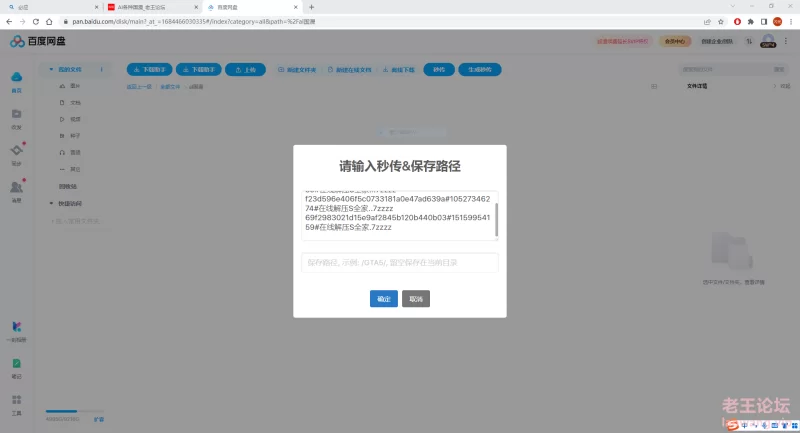800x433 pixels.
Task: Open the user avatar menu
Action: click(x=768, y=41)
